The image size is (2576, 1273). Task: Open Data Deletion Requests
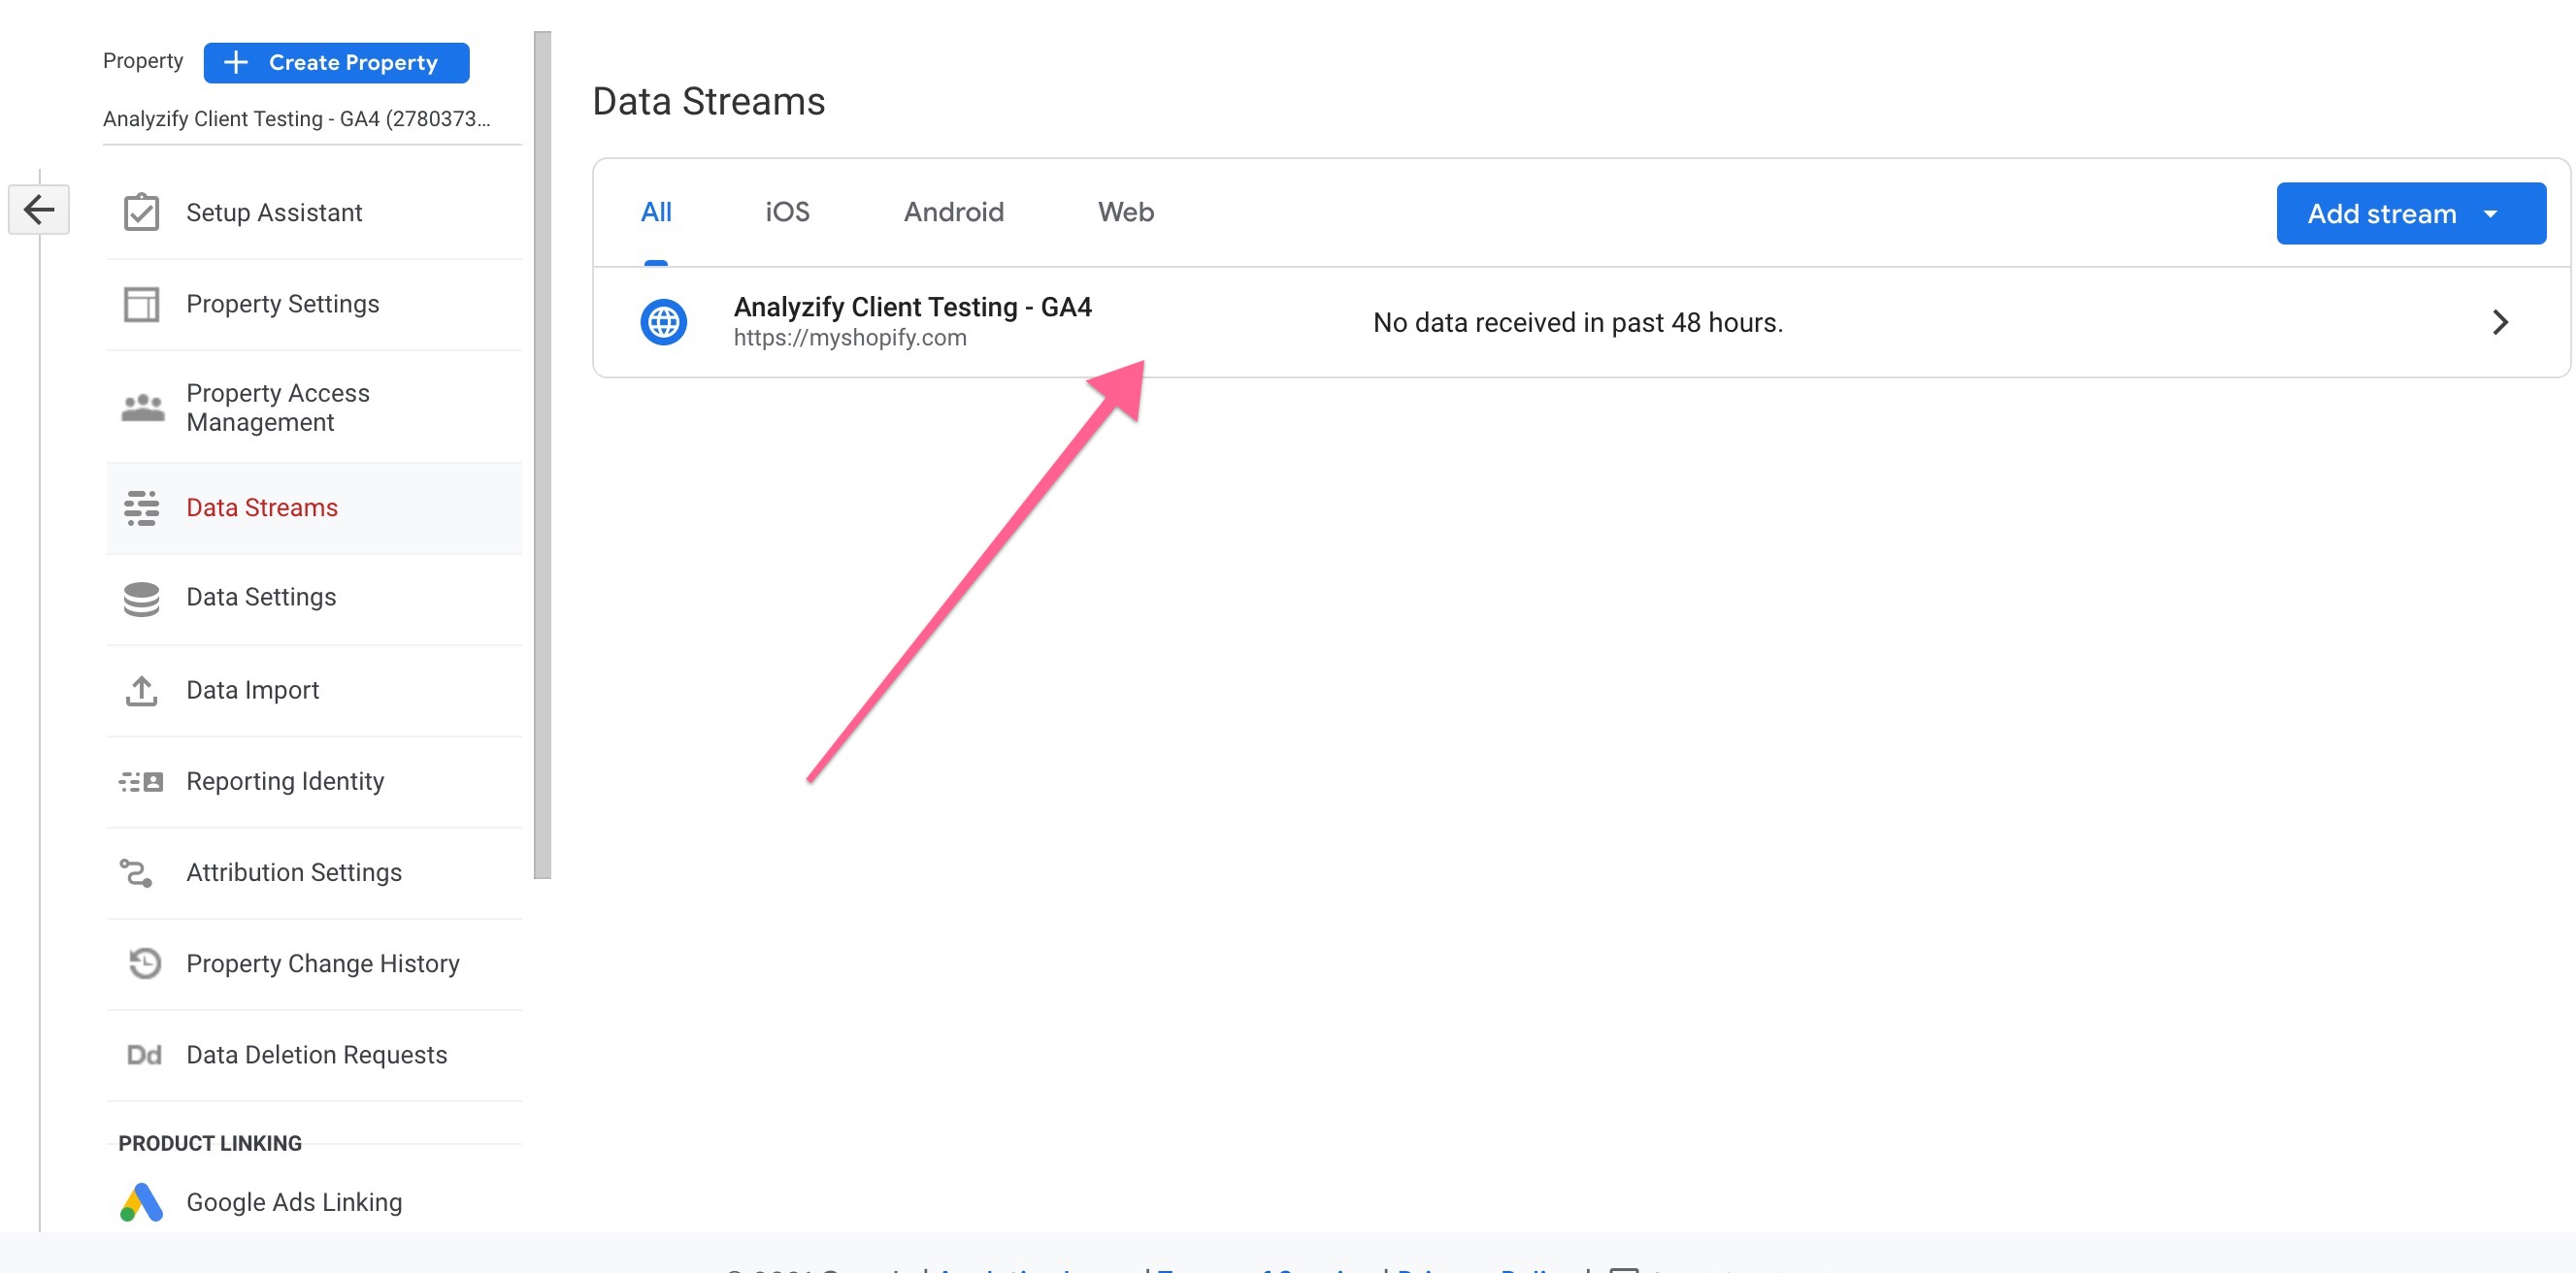314,1055
